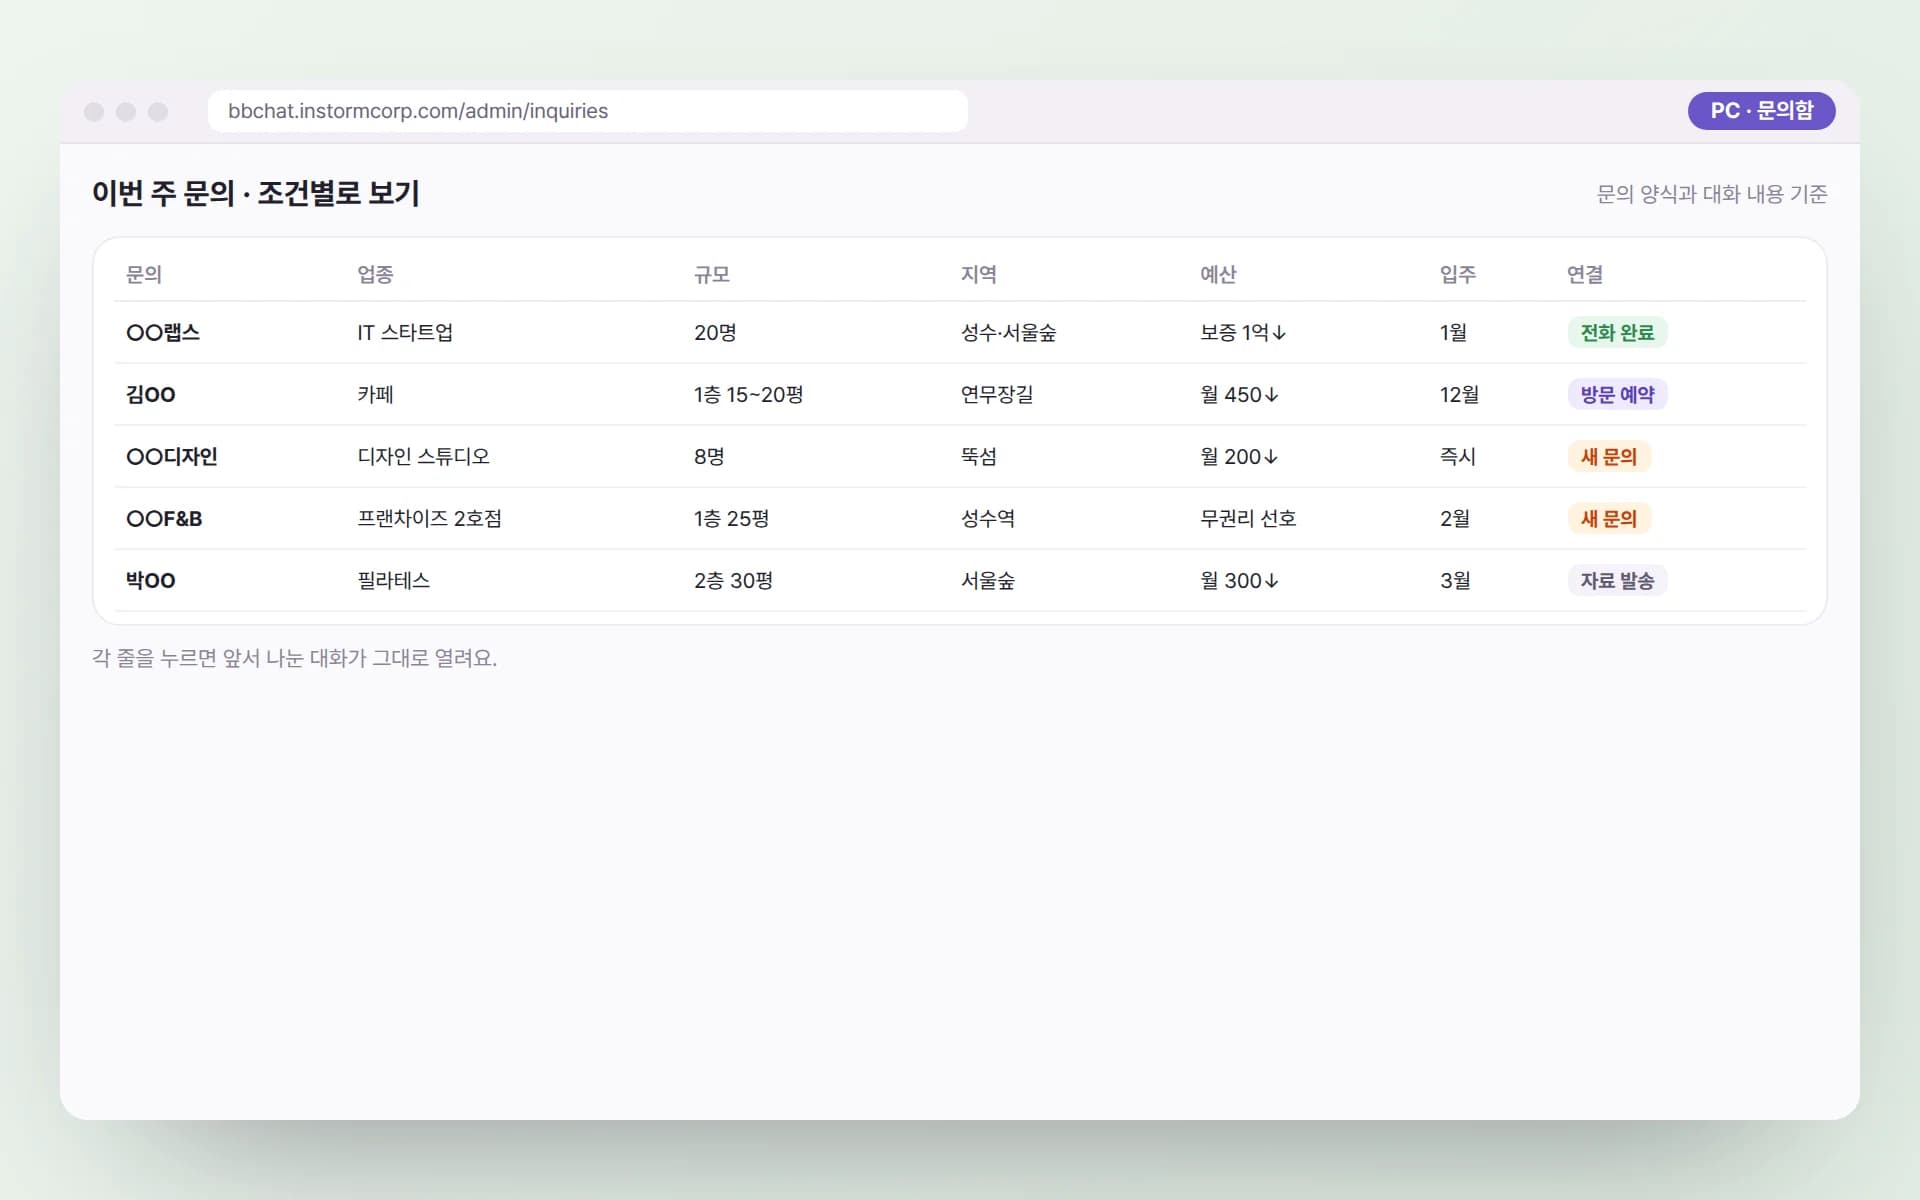This screenshot has width=1920, height=1200.
Task: Click the 업종 column header
Action: pyautogui.click(x=375, y=274)
